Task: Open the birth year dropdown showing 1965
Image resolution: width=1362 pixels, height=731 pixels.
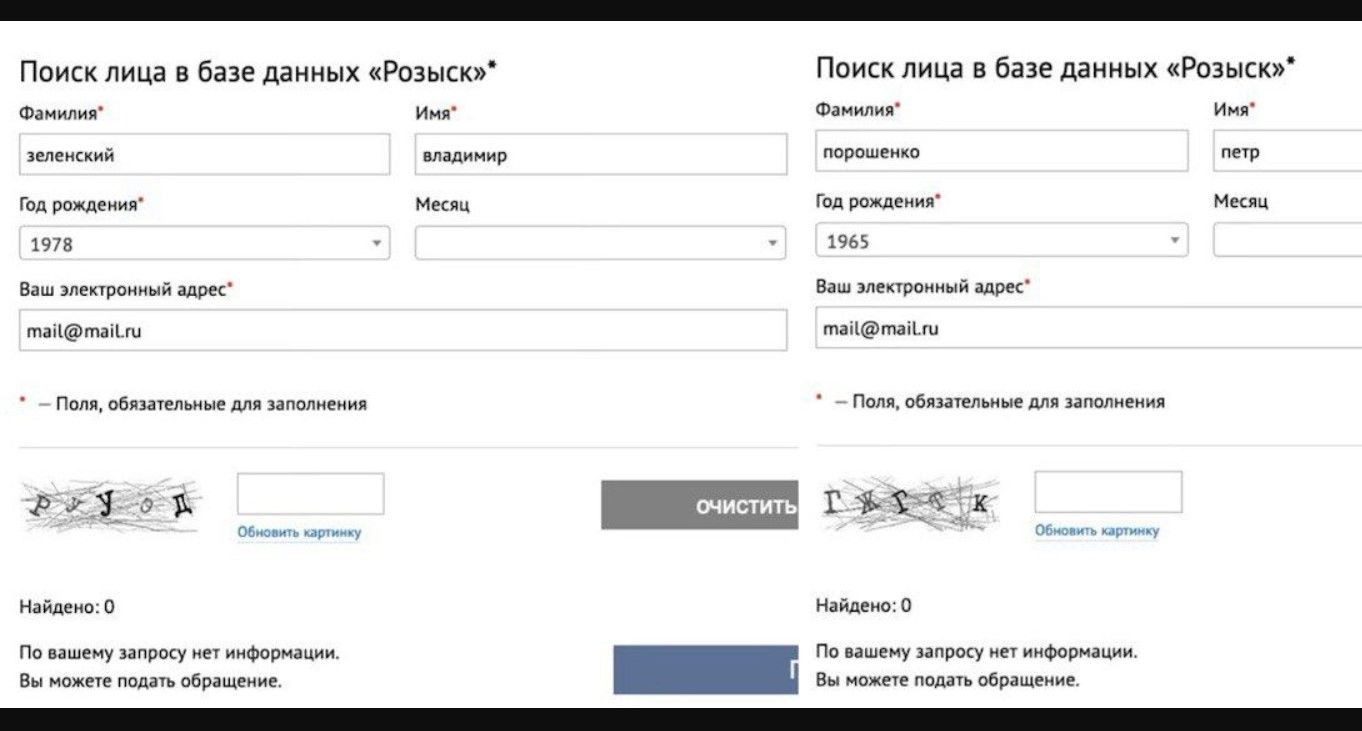Action: point(1001,241)
